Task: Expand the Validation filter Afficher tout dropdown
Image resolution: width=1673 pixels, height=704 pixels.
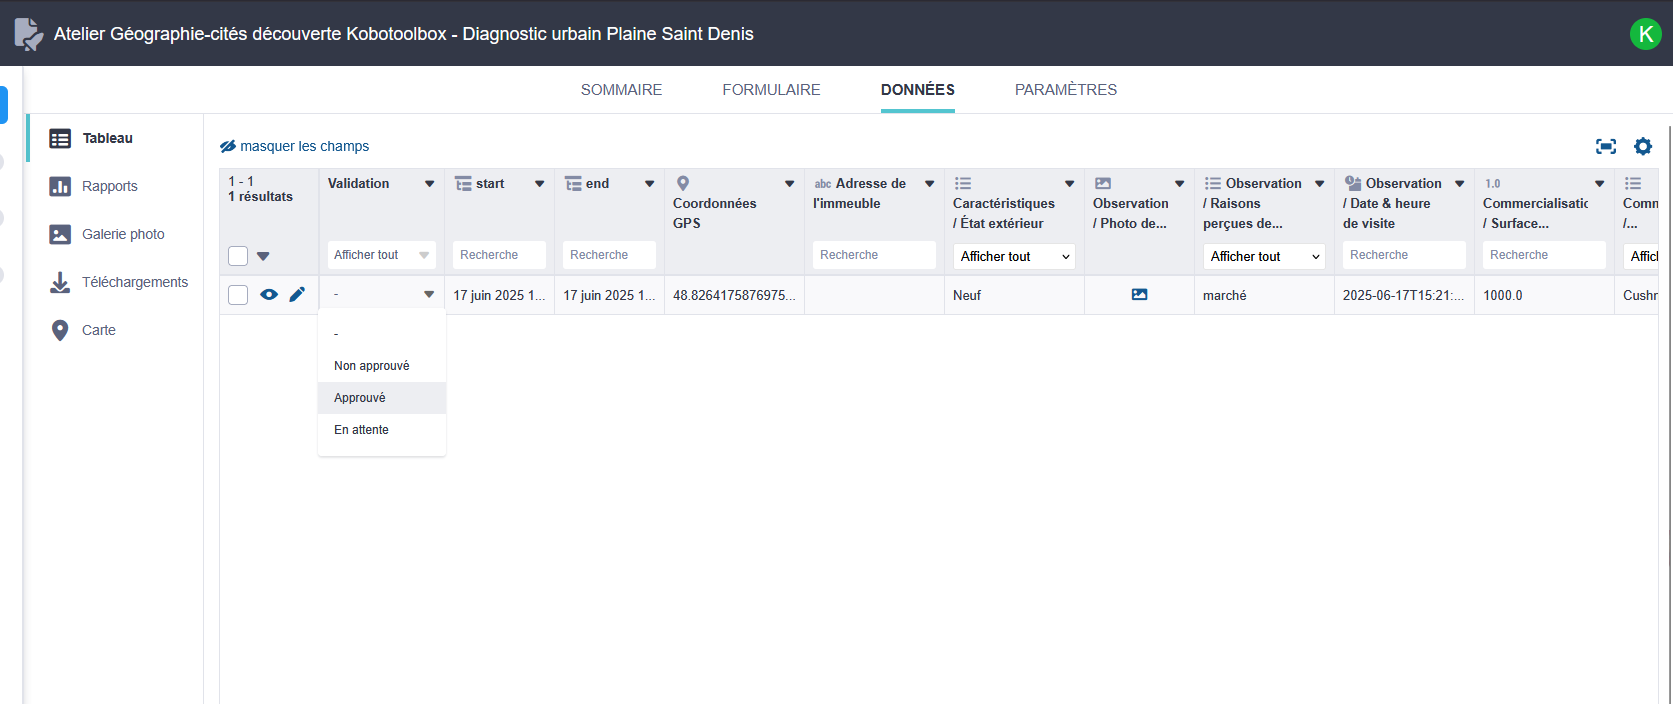Action: (381, 255)
